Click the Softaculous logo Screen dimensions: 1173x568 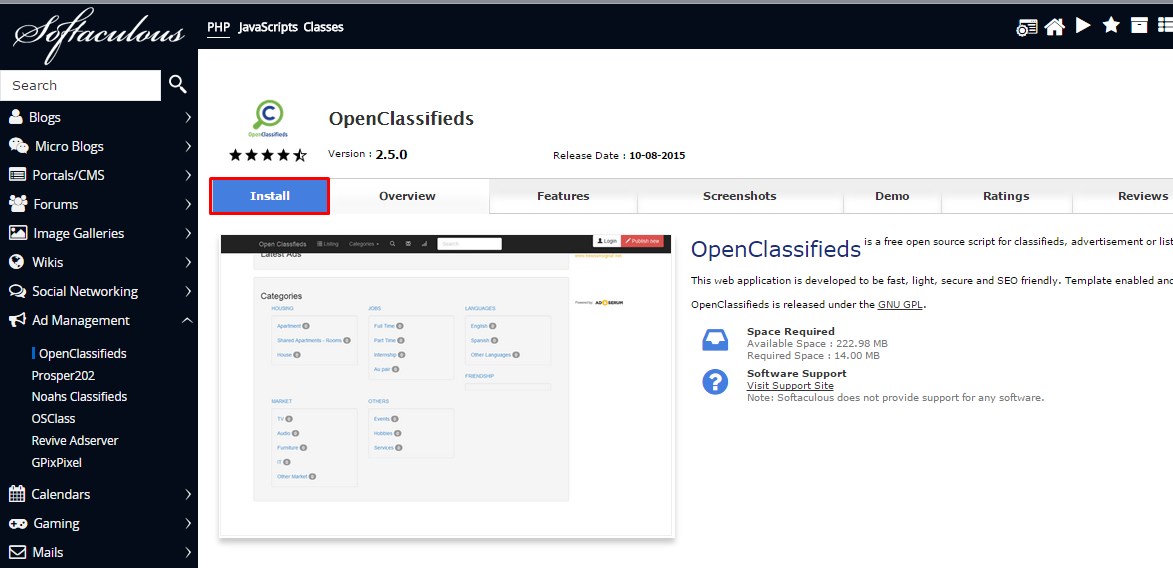(x=99, y=34)
